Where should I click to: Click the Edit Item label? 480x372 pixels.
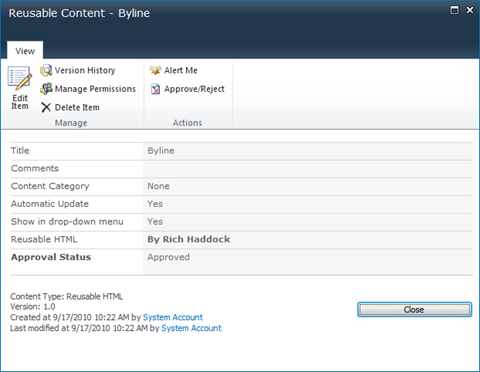coord(20,102)
